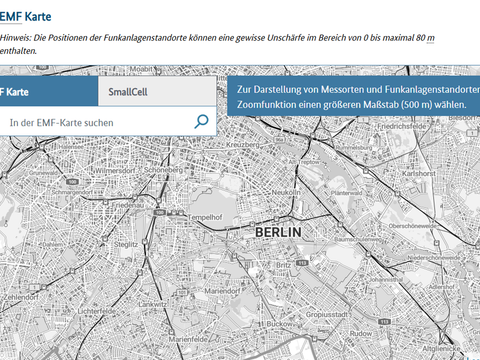Click Buckow label on map
The width and height of the screenshot is (480, 360).
click(279, 324)
